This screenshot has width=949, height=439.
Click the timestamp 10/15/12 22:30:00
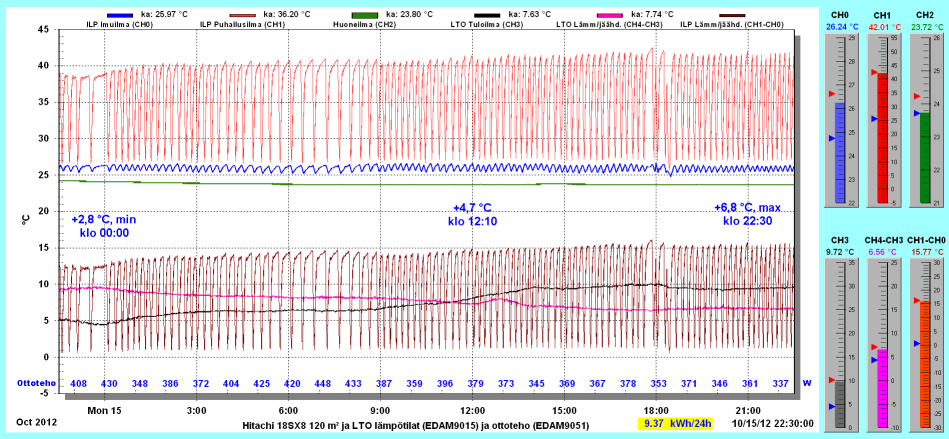773,424
